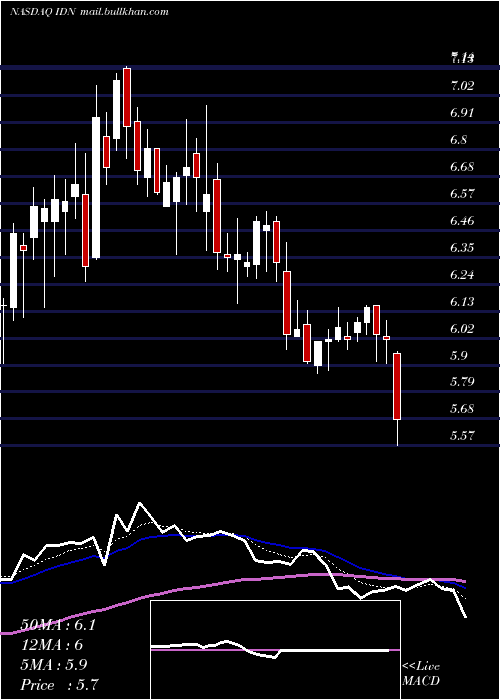Click the 6.35 price axis label

[462, 248]
